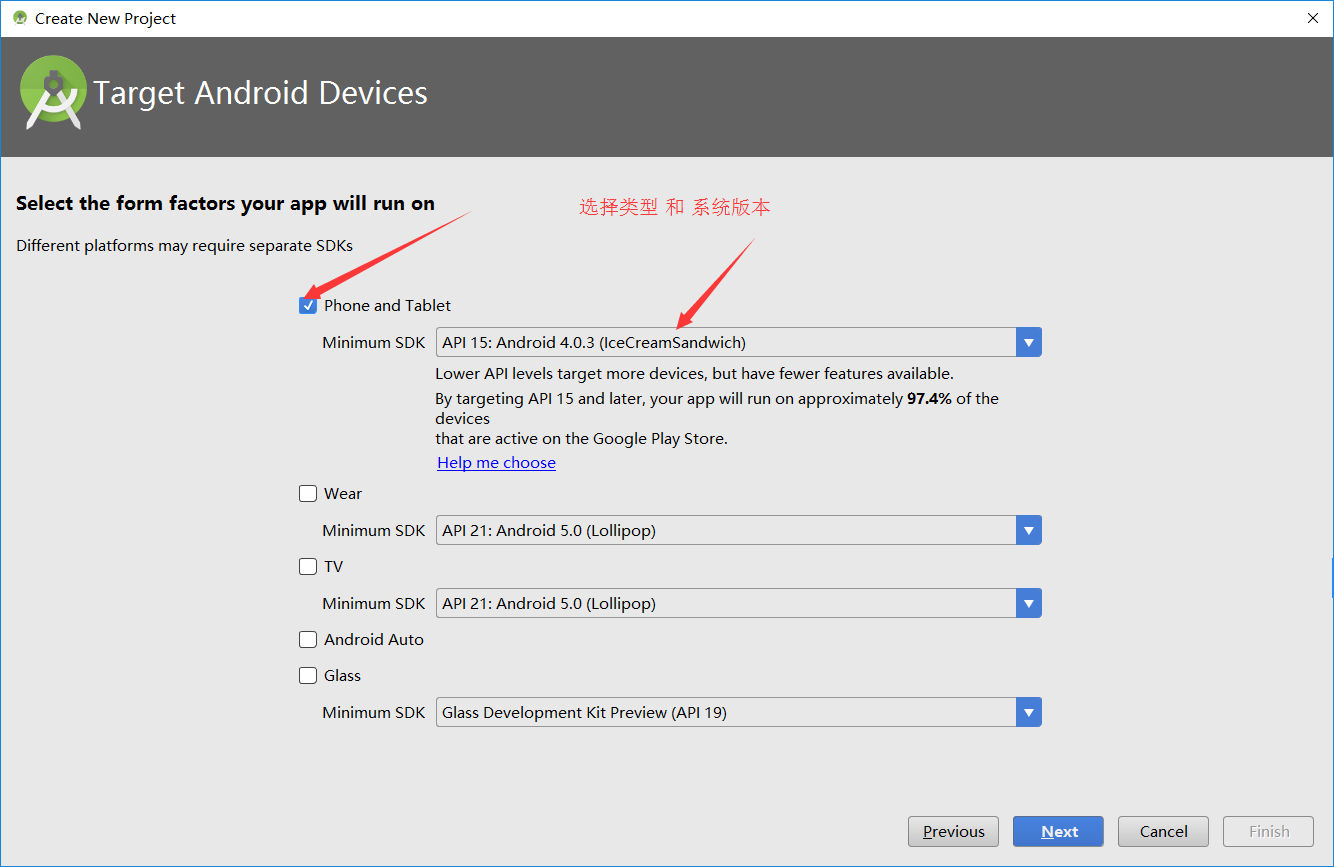Click the Wear label text
Image resolution: width=1334 pixels, height=867 pixels.
click(343, 494)
